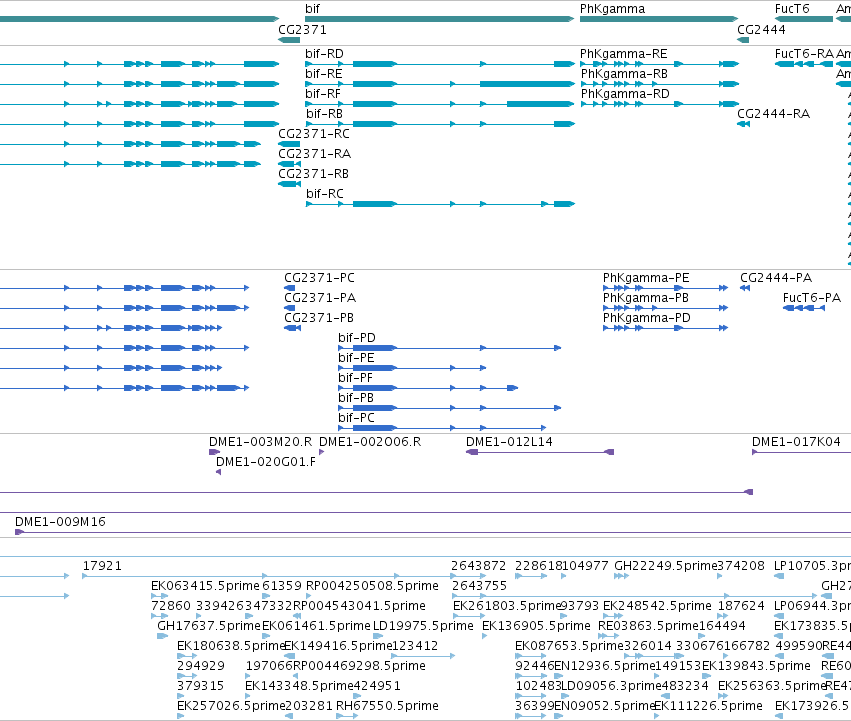Select transcript bif-RD
The image size is (851, 721).
pyautogui.click(x=324, y=54)
